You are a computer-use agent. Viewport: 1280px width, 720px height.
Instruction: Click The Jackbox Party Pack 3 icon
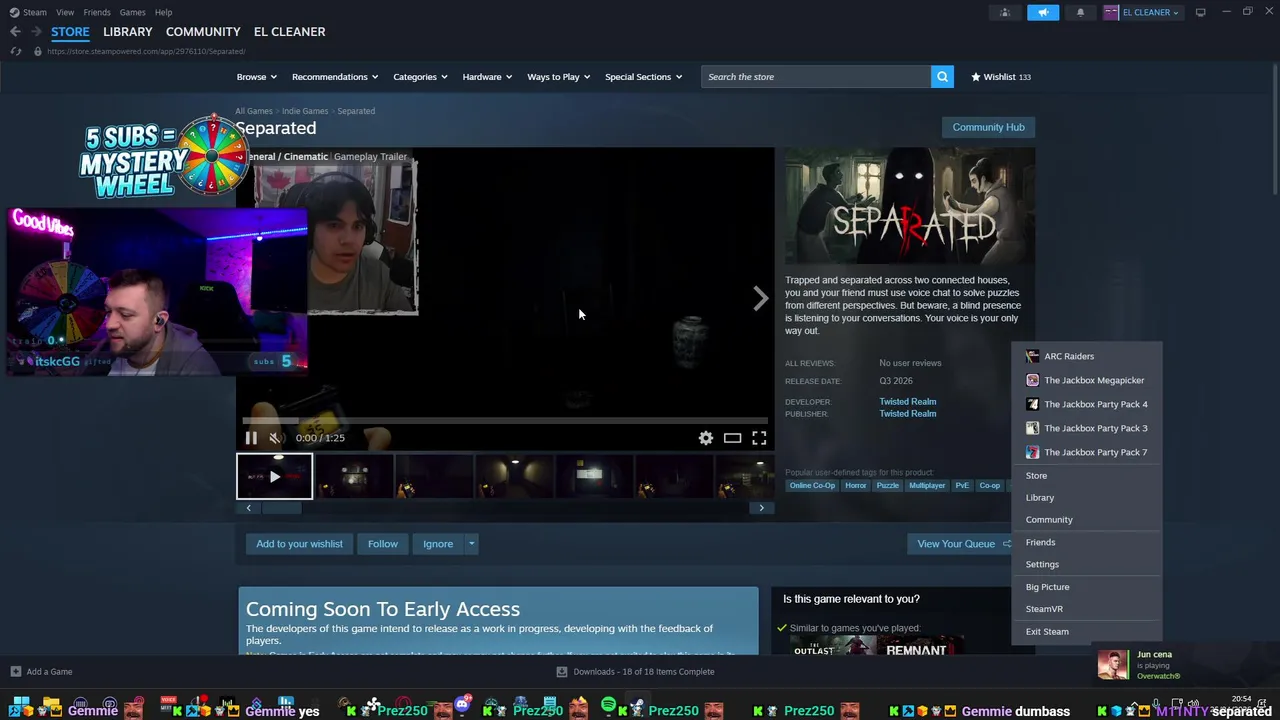1032,428
